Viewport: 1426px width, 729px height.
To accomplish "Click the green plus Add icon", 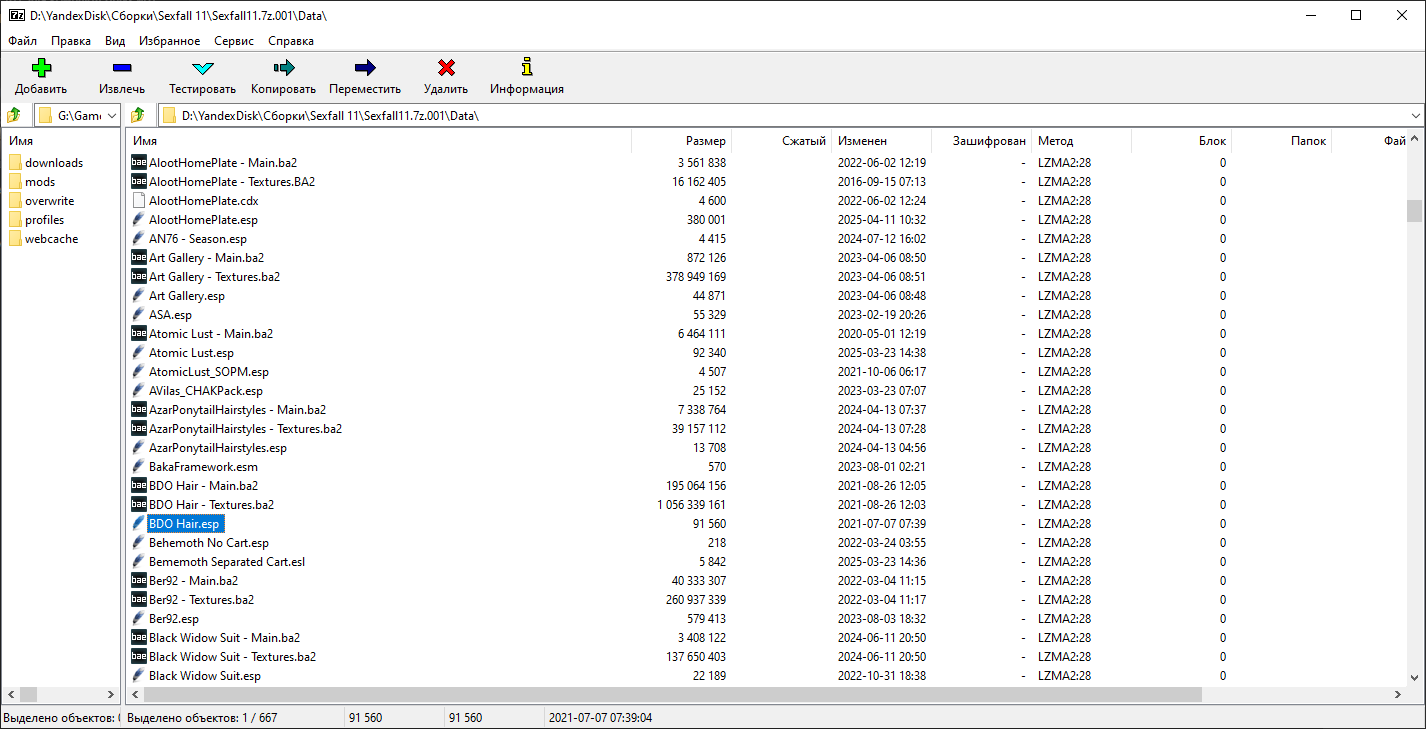I will 40,68.
